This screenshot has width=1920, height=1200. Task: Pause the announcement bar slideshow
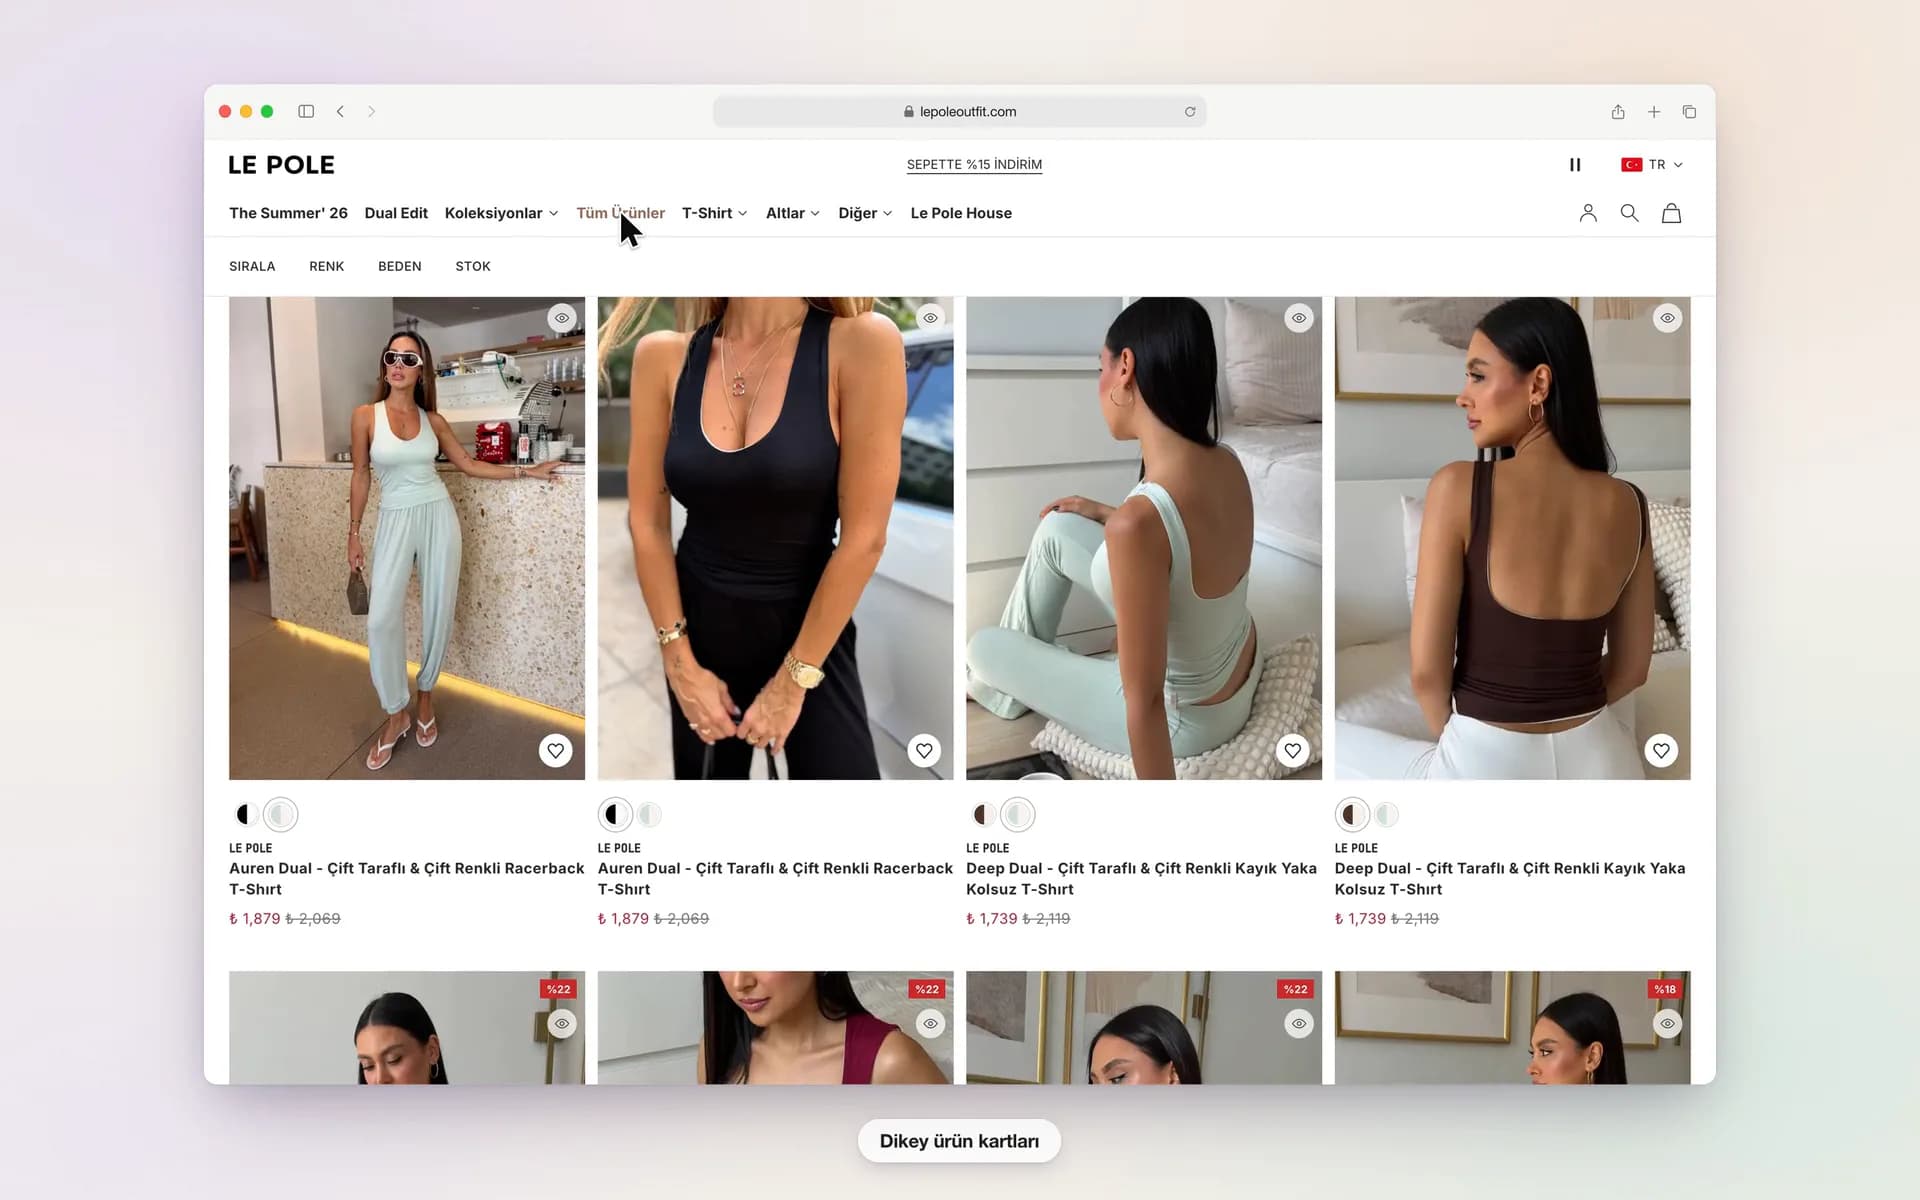coord(1575,165)
